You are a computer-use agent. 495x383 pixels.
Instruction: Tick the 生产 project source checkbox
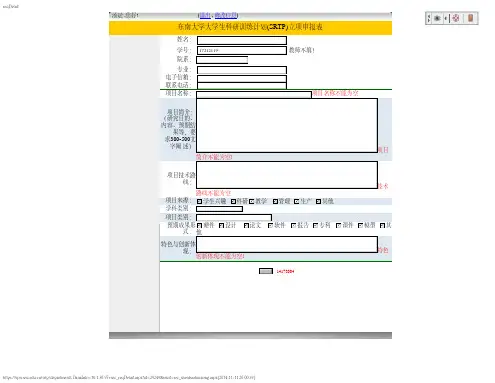pyautogui.click(x=296, y=201)
